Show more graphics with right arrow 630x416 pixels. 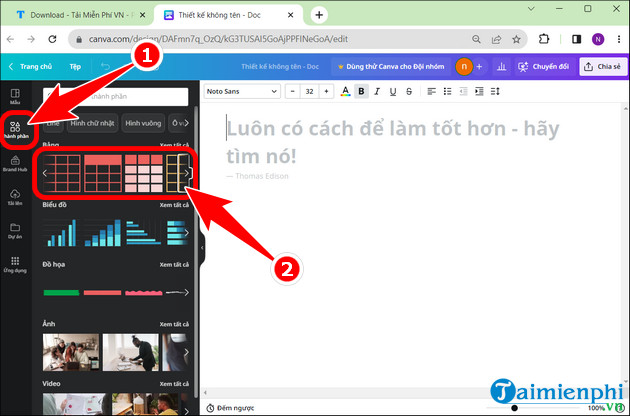(x=186, y=293)
